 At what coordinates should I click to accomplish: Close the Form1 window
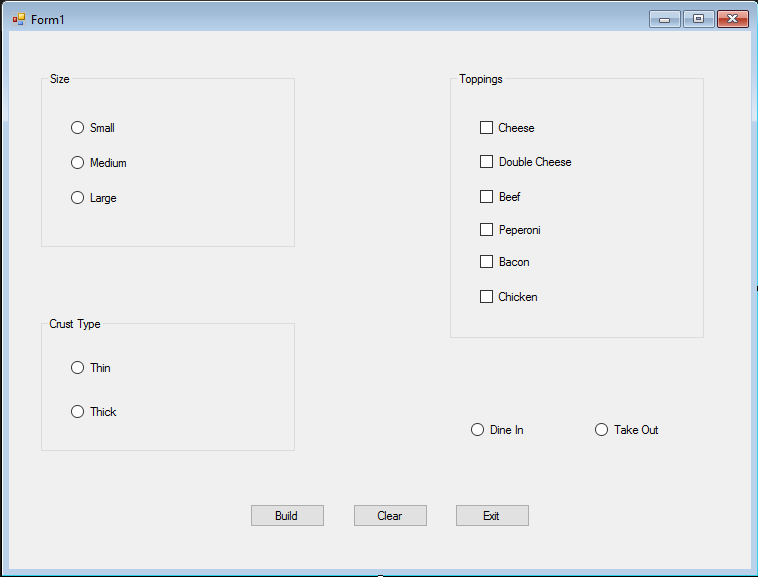[x=733, y=19]
